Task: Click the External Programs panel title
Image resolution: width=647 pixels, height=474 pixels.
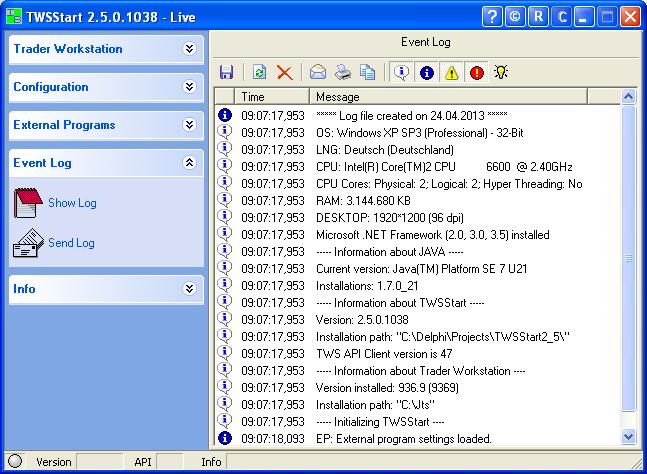Action: pos(64,125)
